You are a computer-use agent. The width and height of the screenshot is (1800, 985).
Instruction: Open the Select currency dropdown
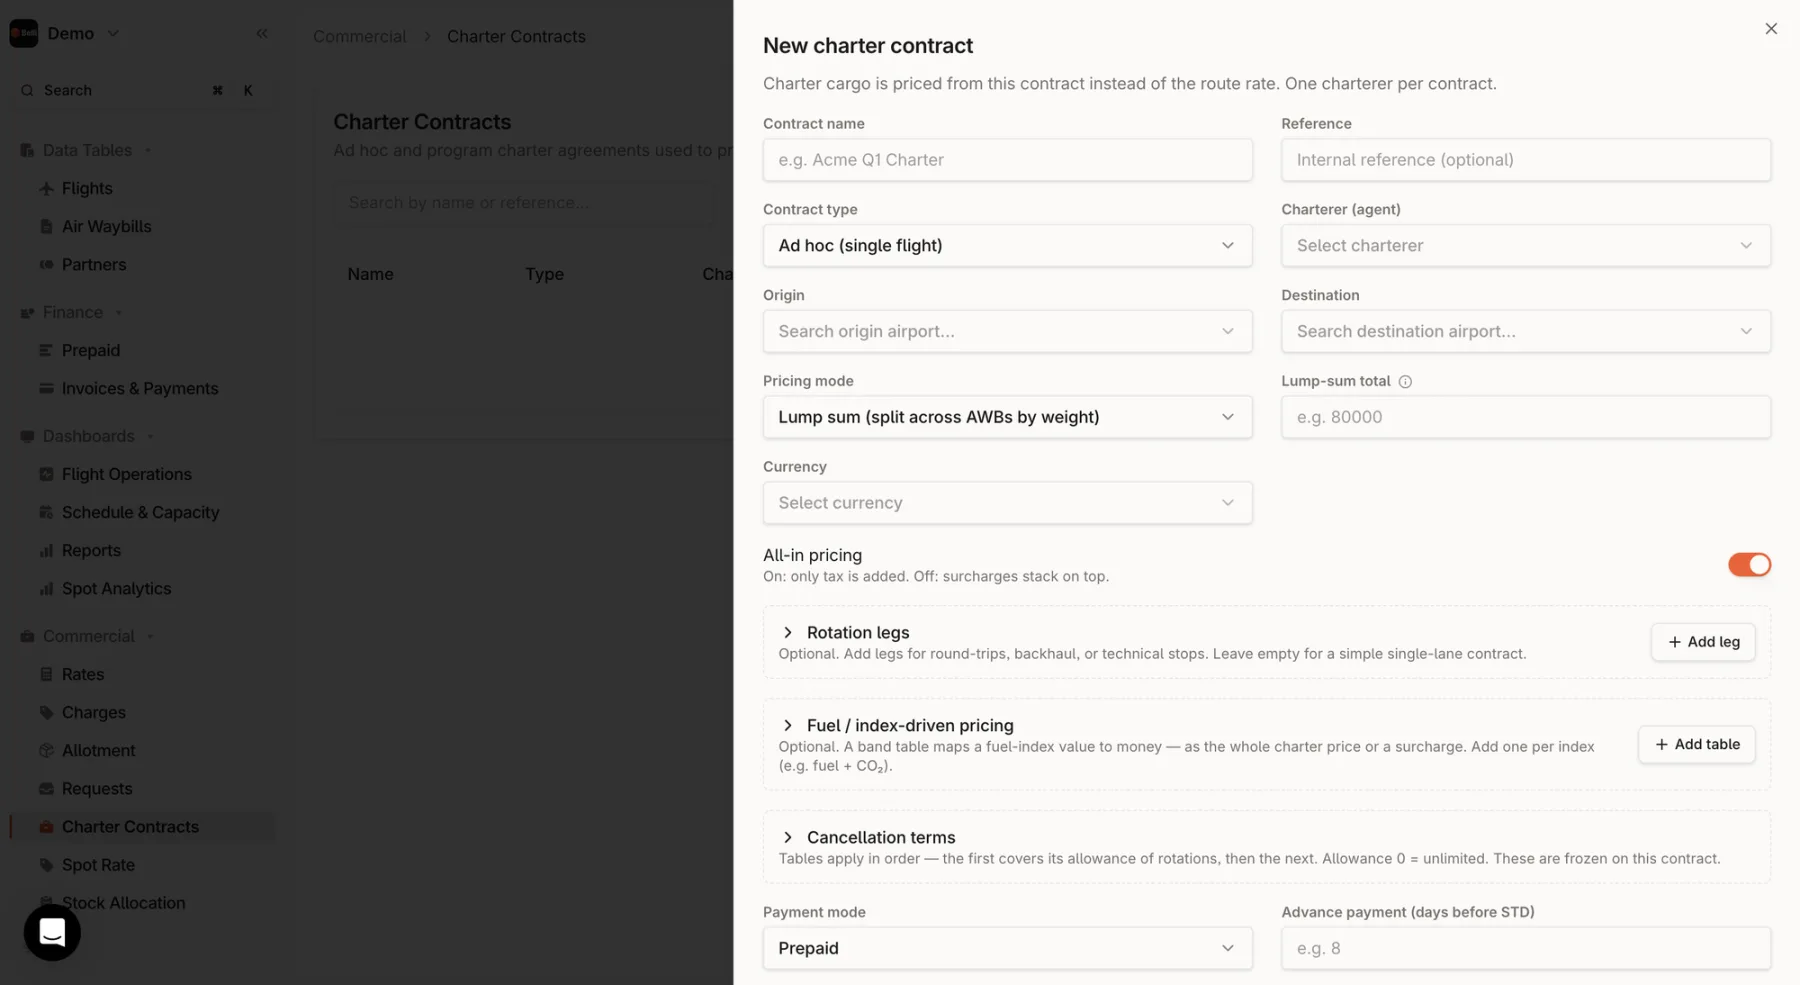click(1007, 503)
